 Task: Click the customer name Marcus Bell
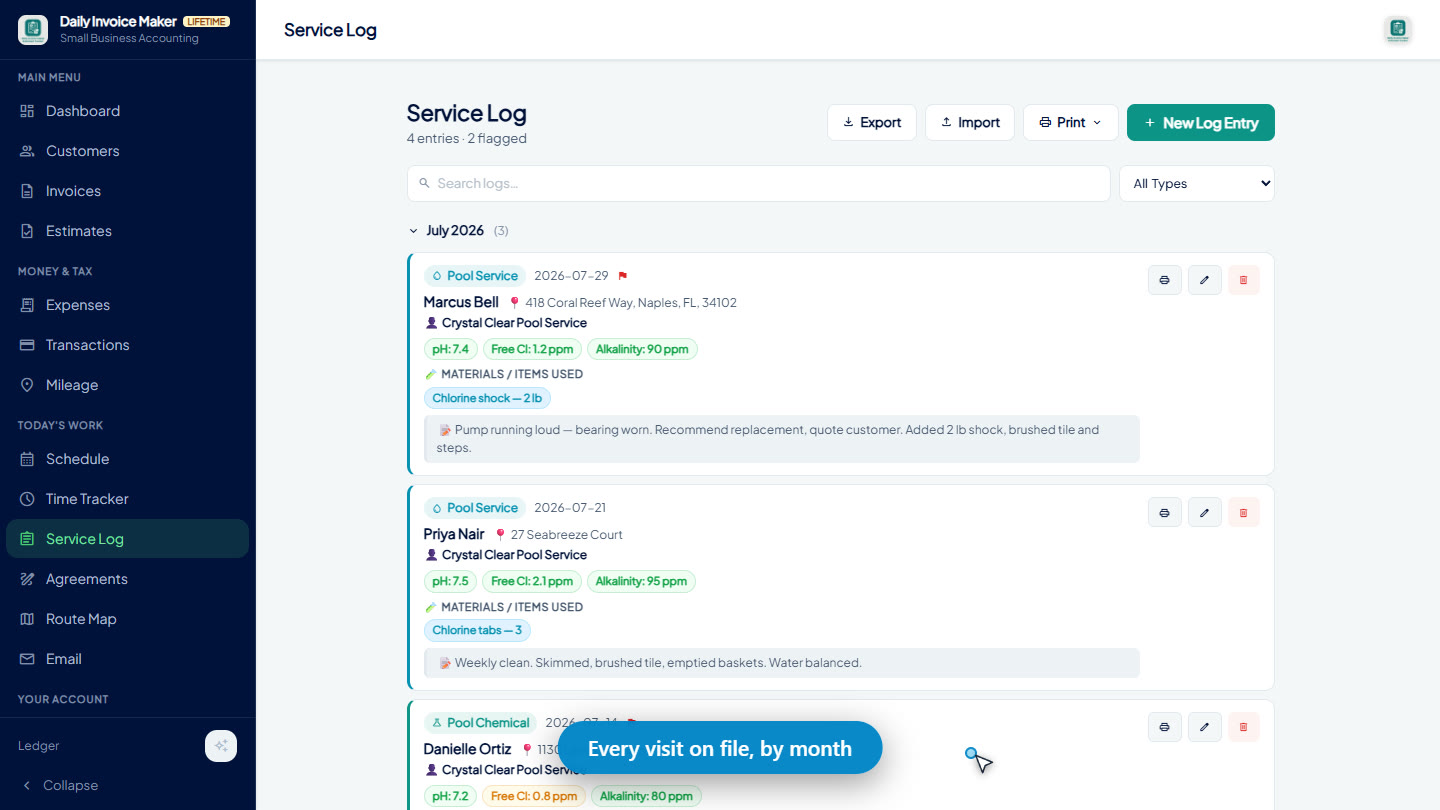tap(461, 302)
